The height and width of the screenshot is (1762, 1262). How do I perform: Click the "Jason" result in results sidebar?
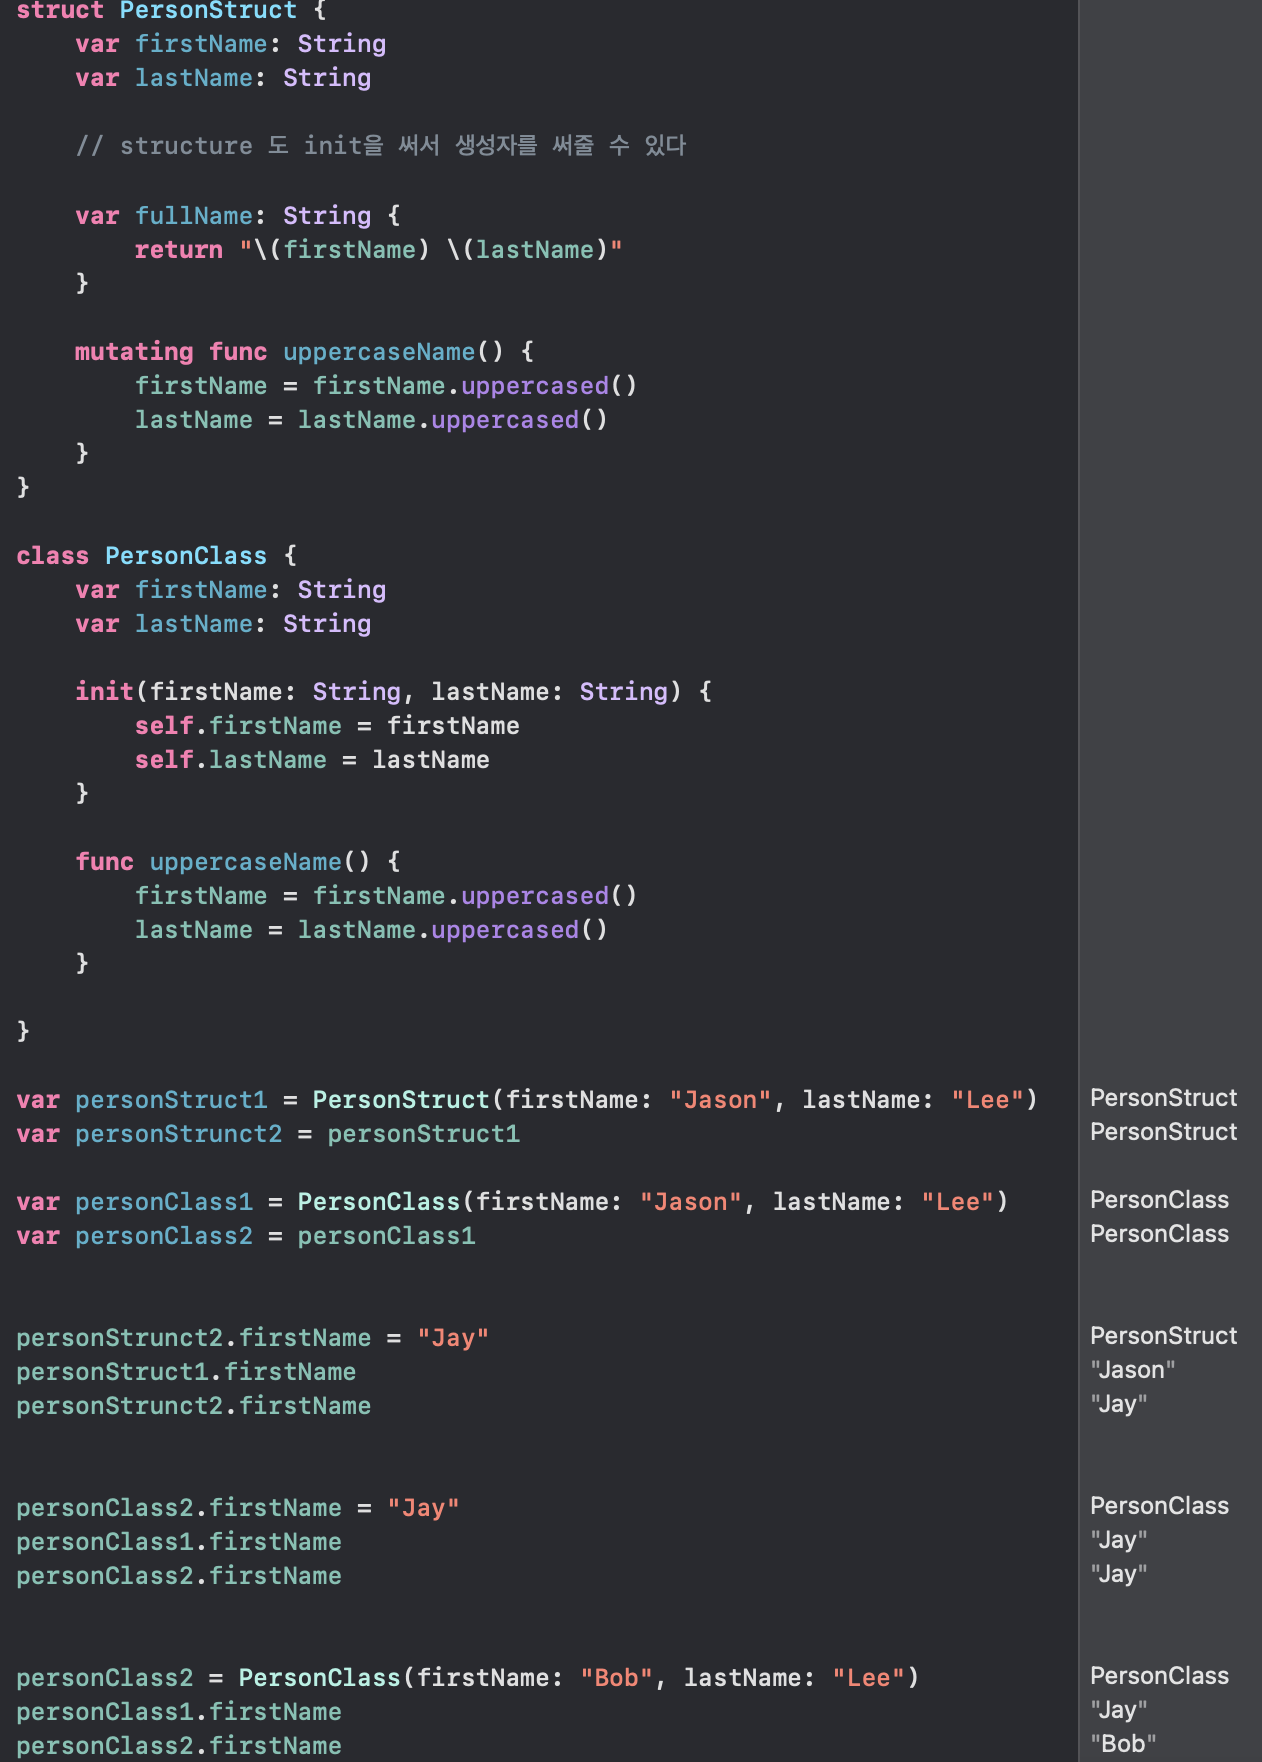click(x=1132, y=1370)
